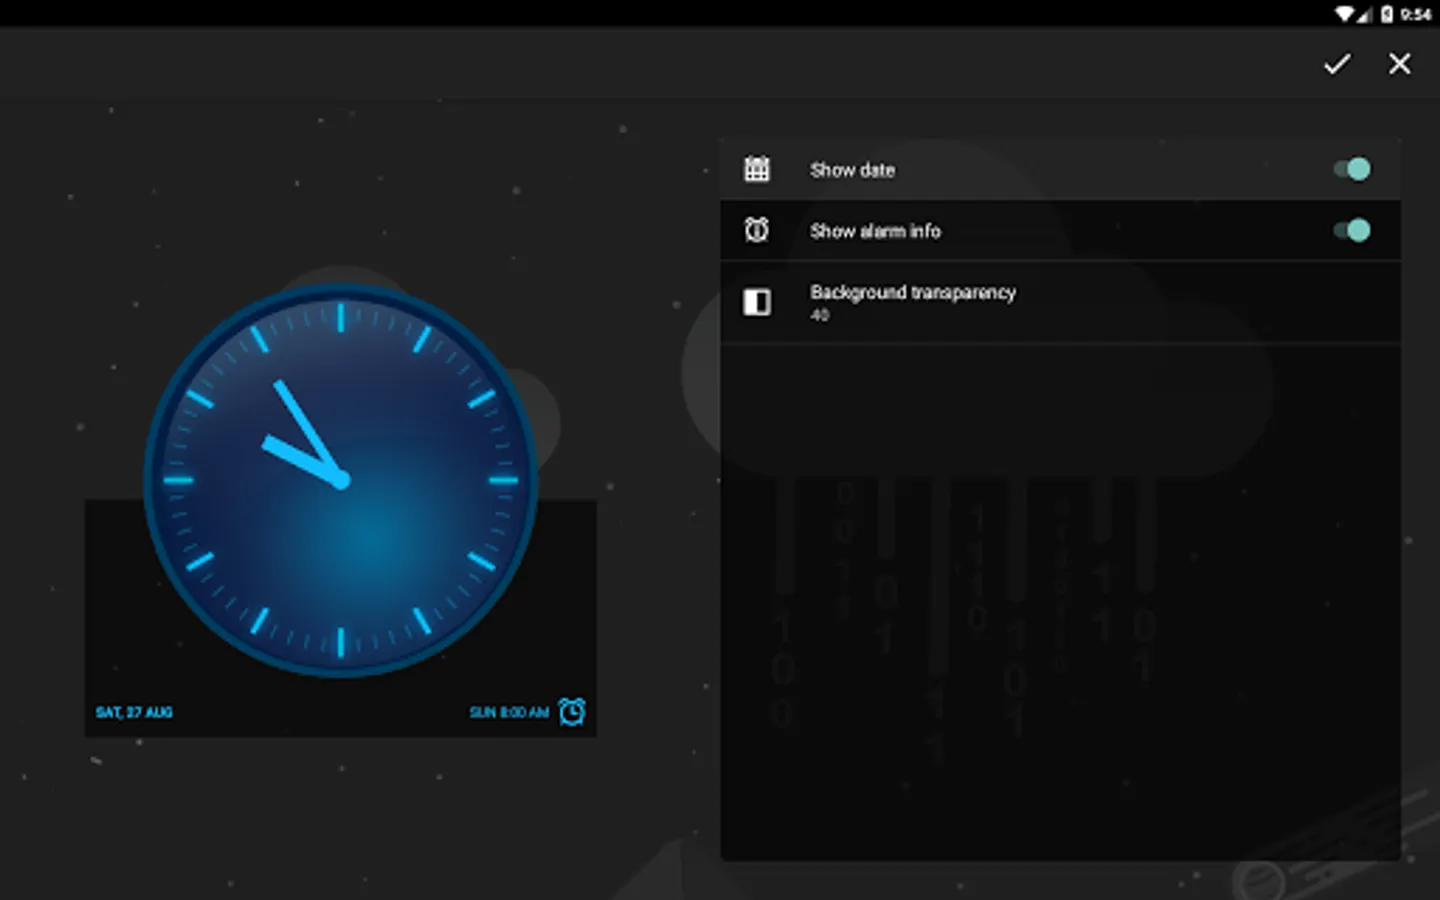Confirm settings with the checkmark icon
This screenshot has height=900, width=1440.
[1337, 64]
